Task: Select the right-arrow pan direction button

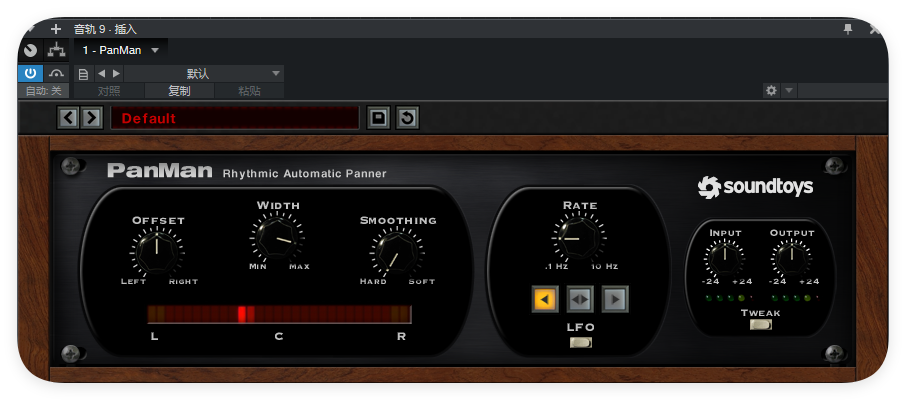Action: click(x=615, y=299)
